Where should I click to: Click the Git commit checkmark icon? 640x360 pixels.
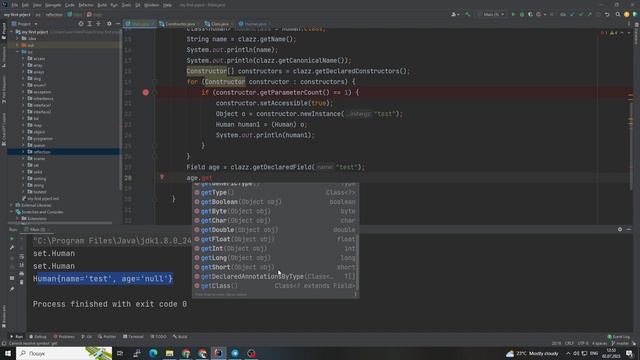tap(581, 14)
